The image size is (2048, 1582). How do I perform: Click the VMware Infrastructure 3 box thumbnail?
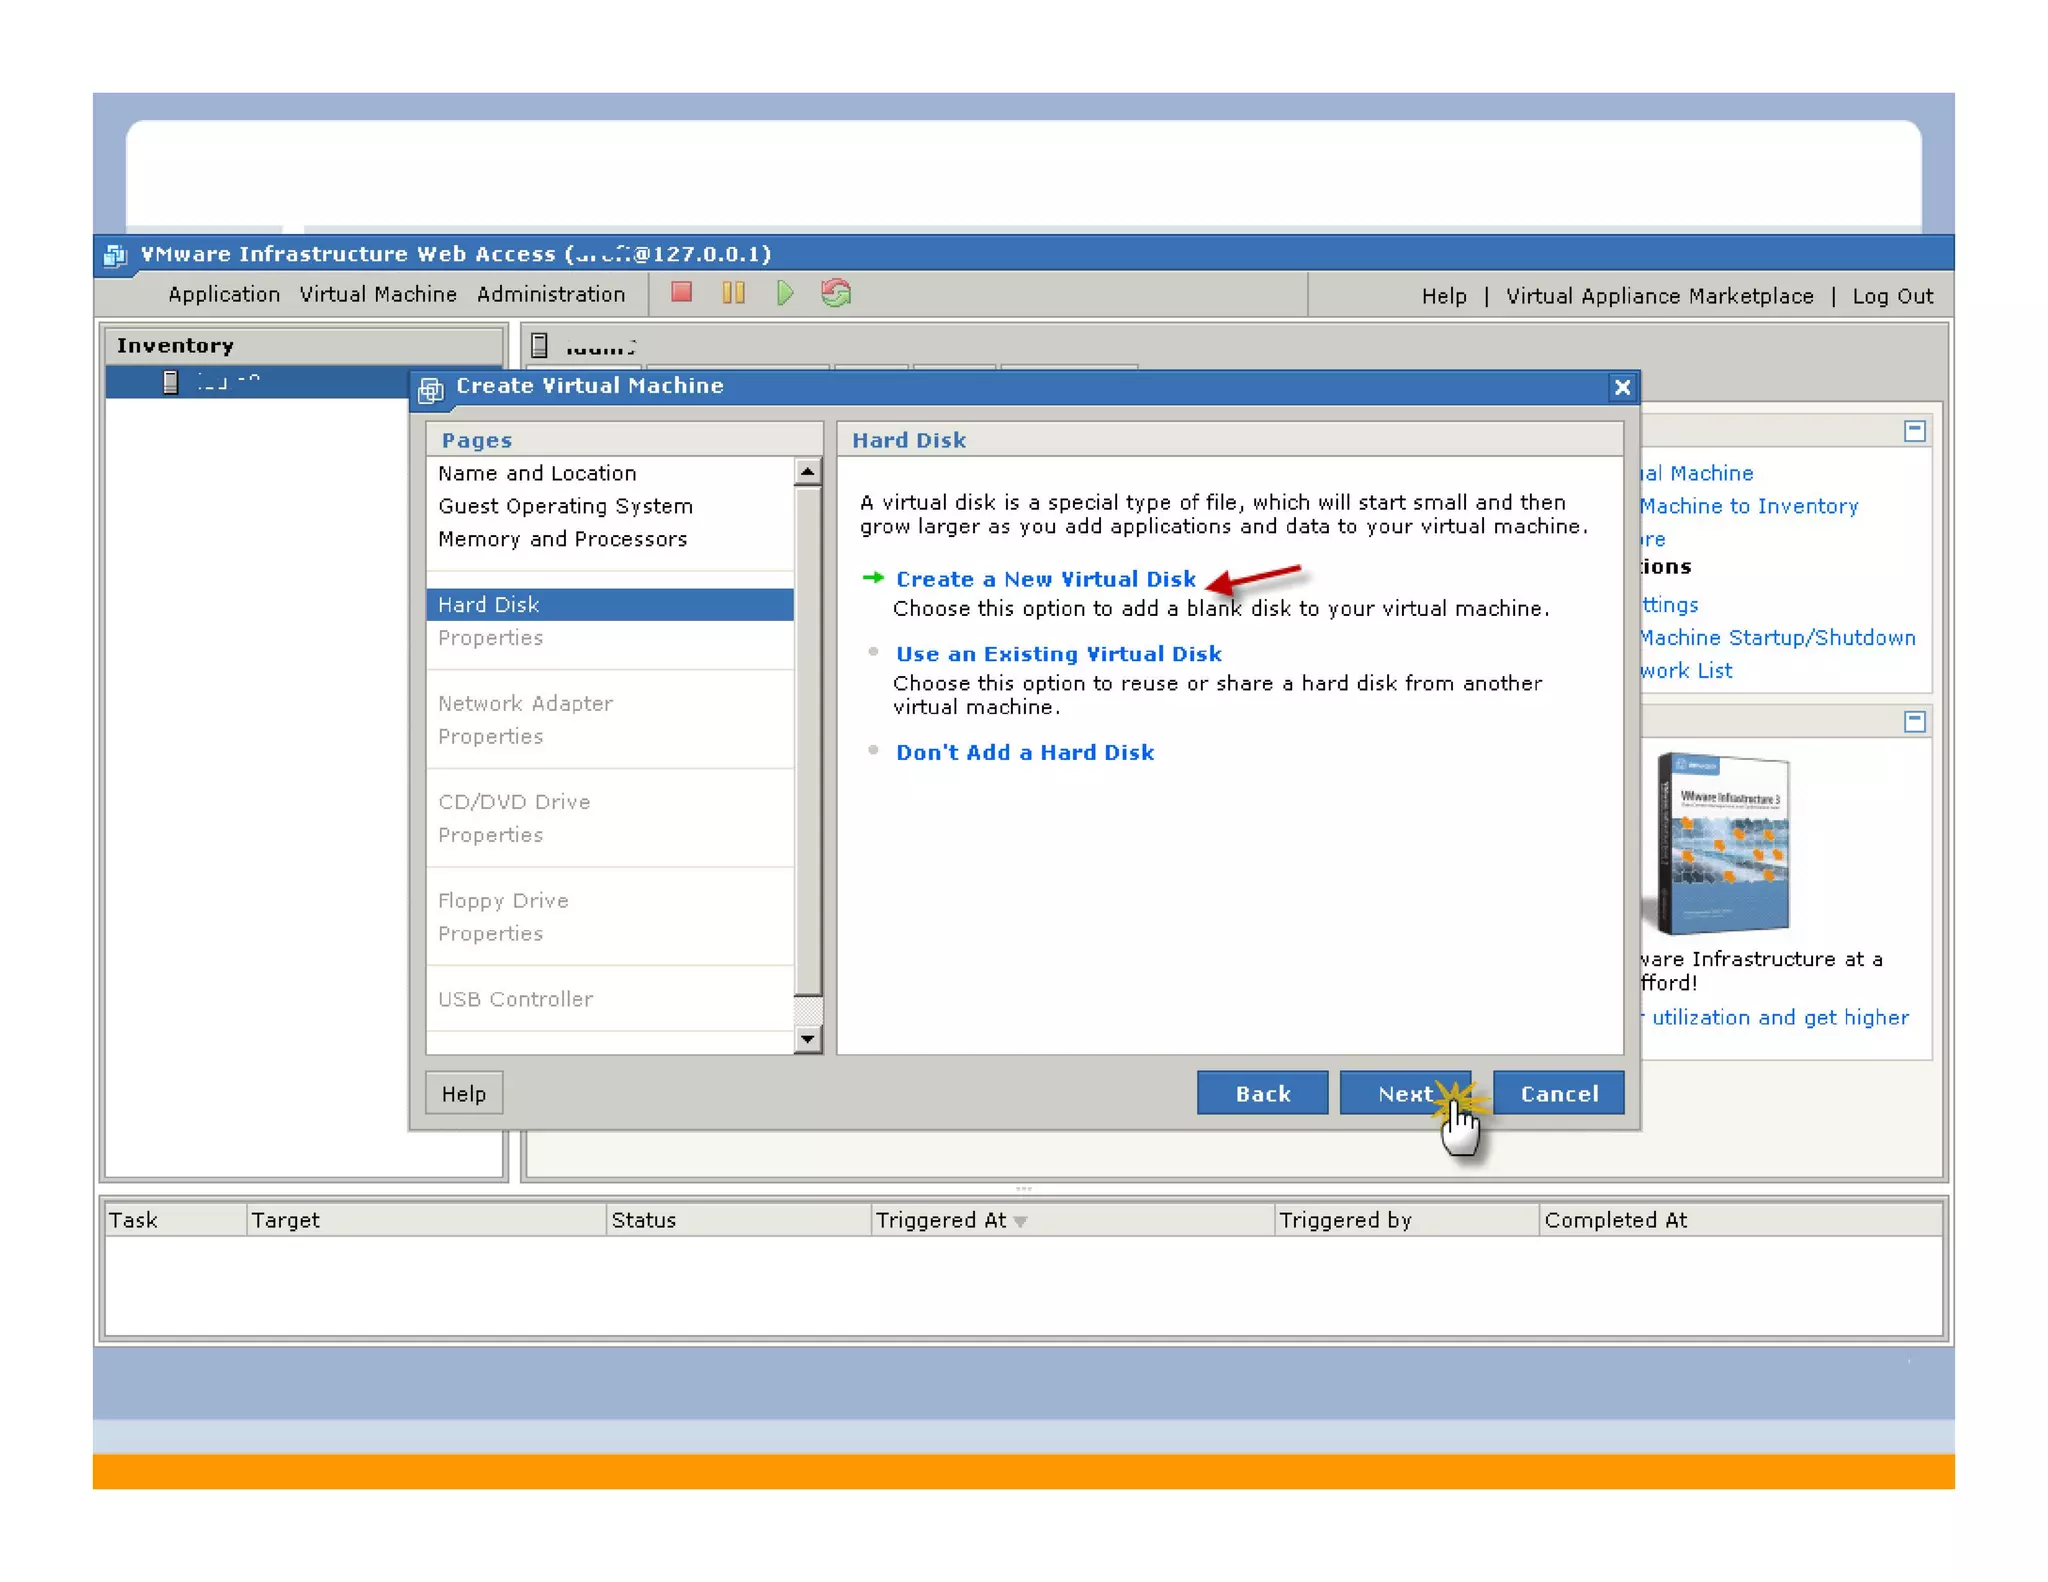click(1723, 844)
